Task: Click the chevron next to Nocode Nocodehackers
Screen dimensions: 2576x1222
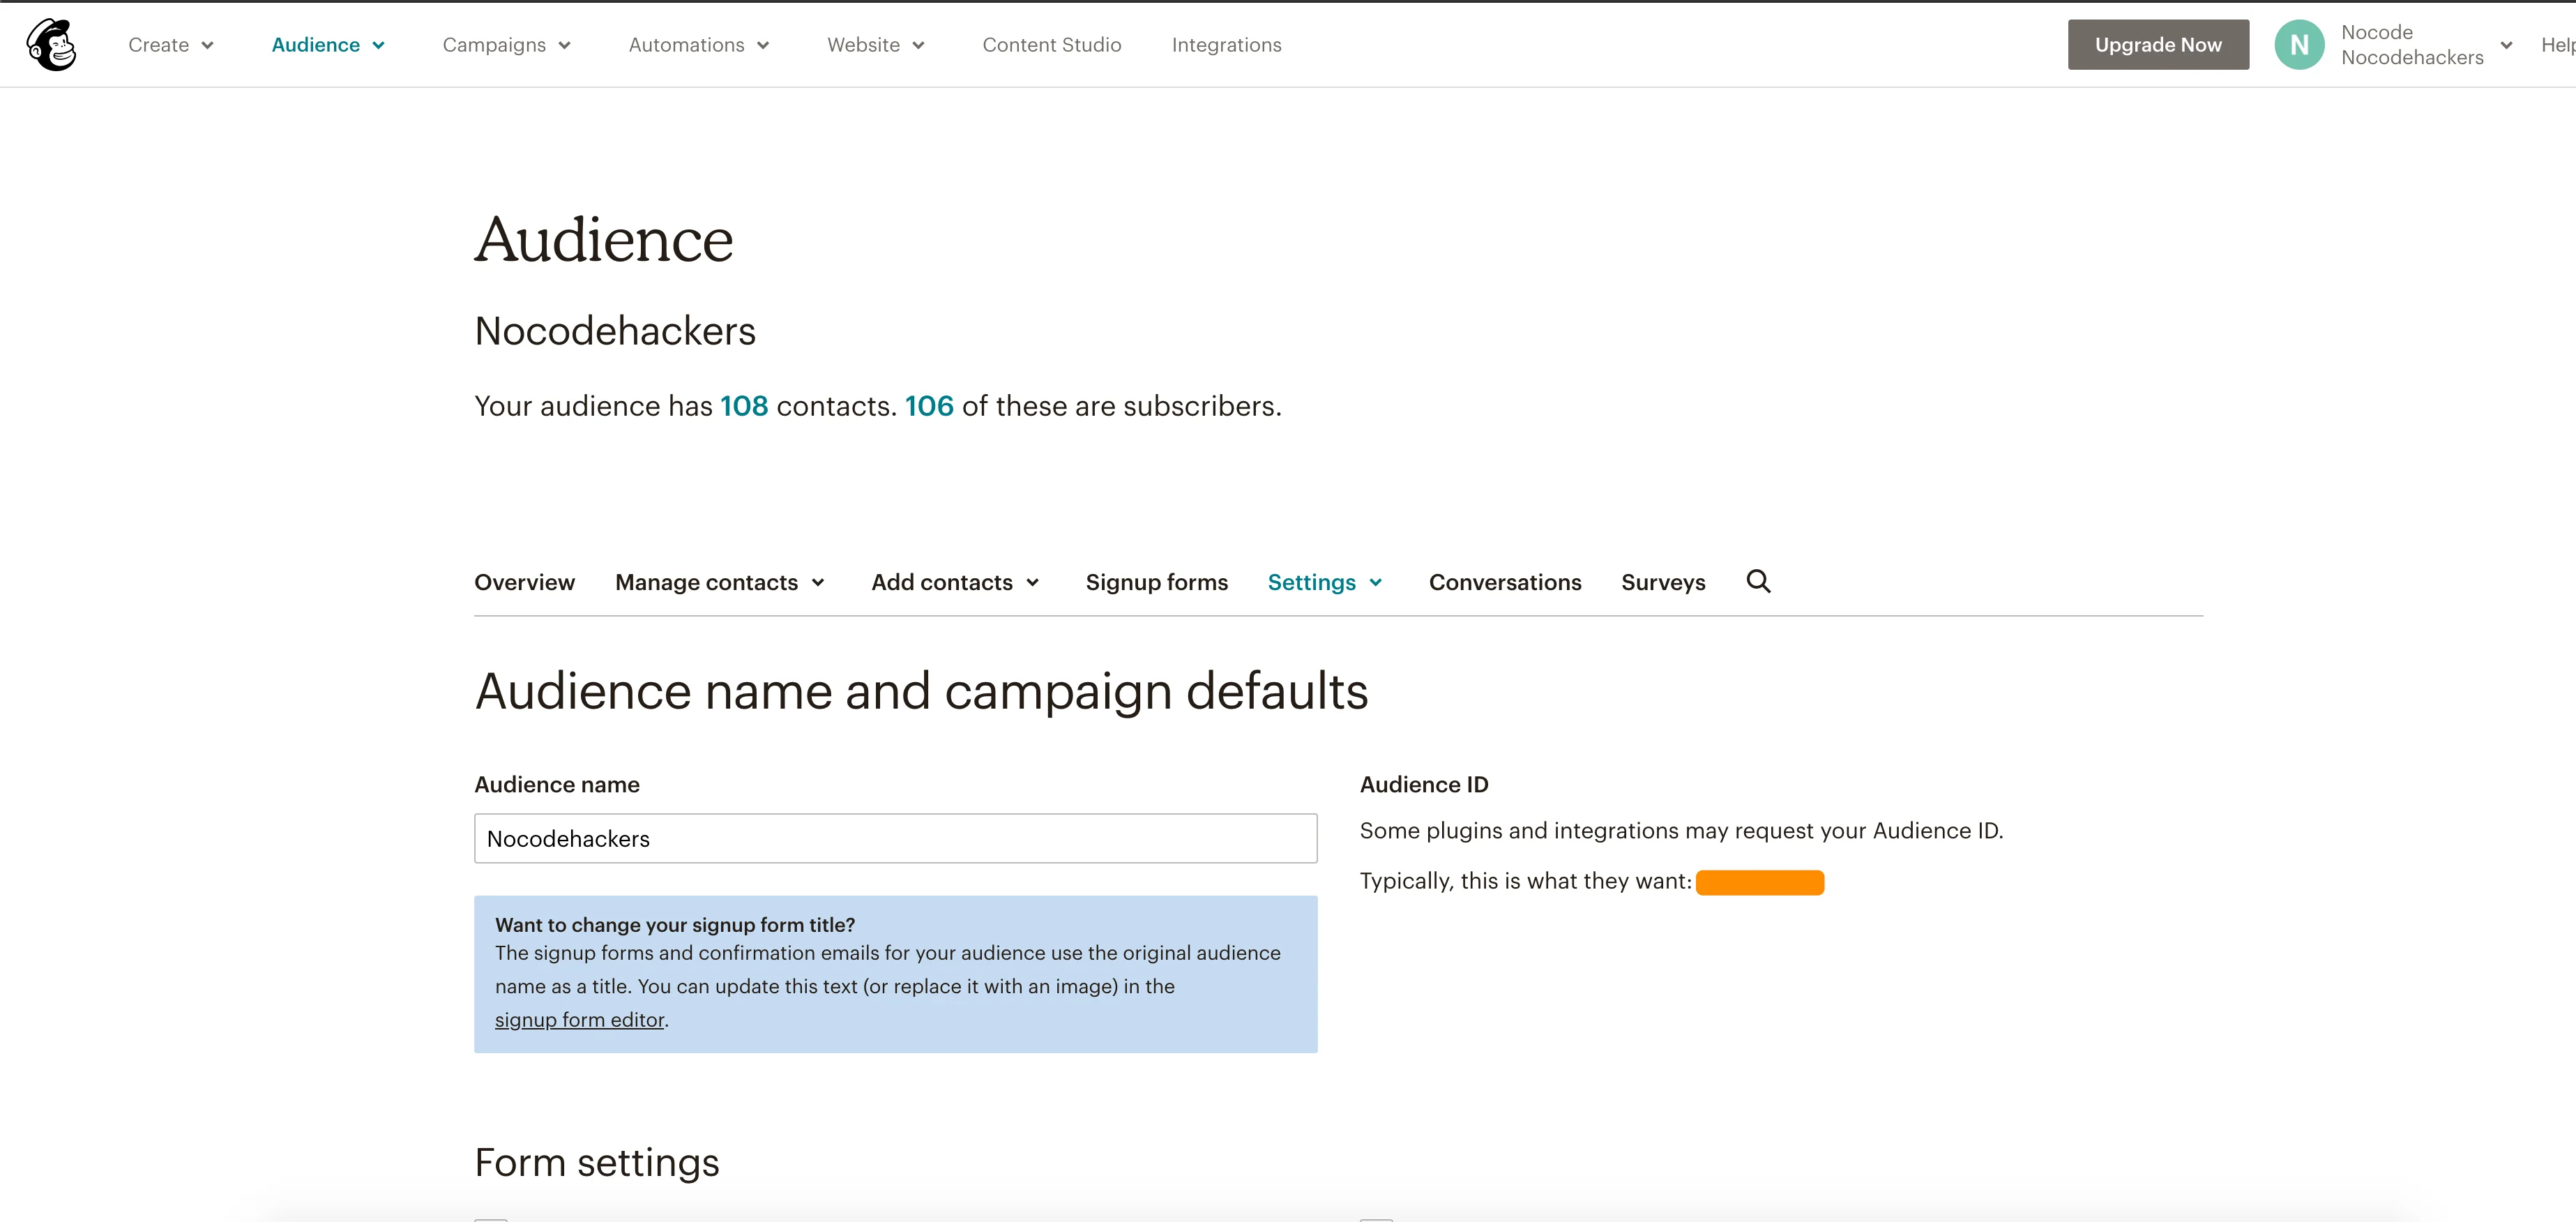Action: point(2506,45)
